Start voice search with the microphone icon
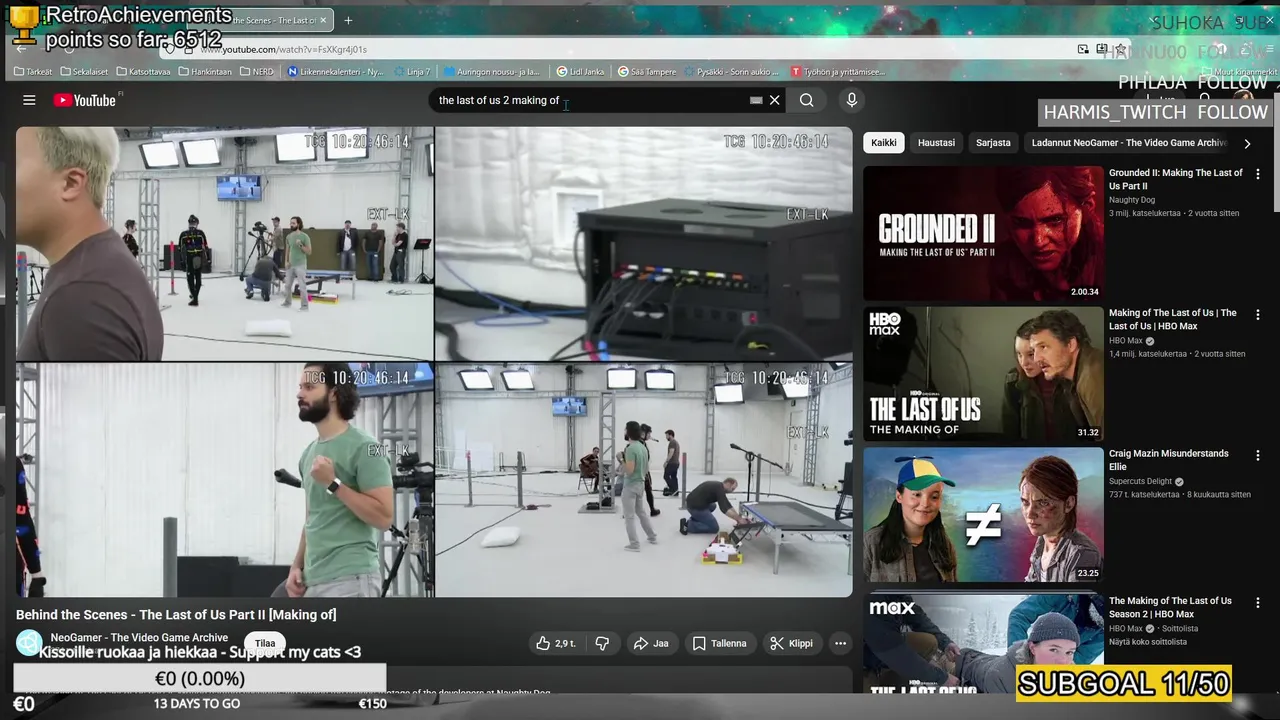The image size is (1280, 720). coord(852,100)
